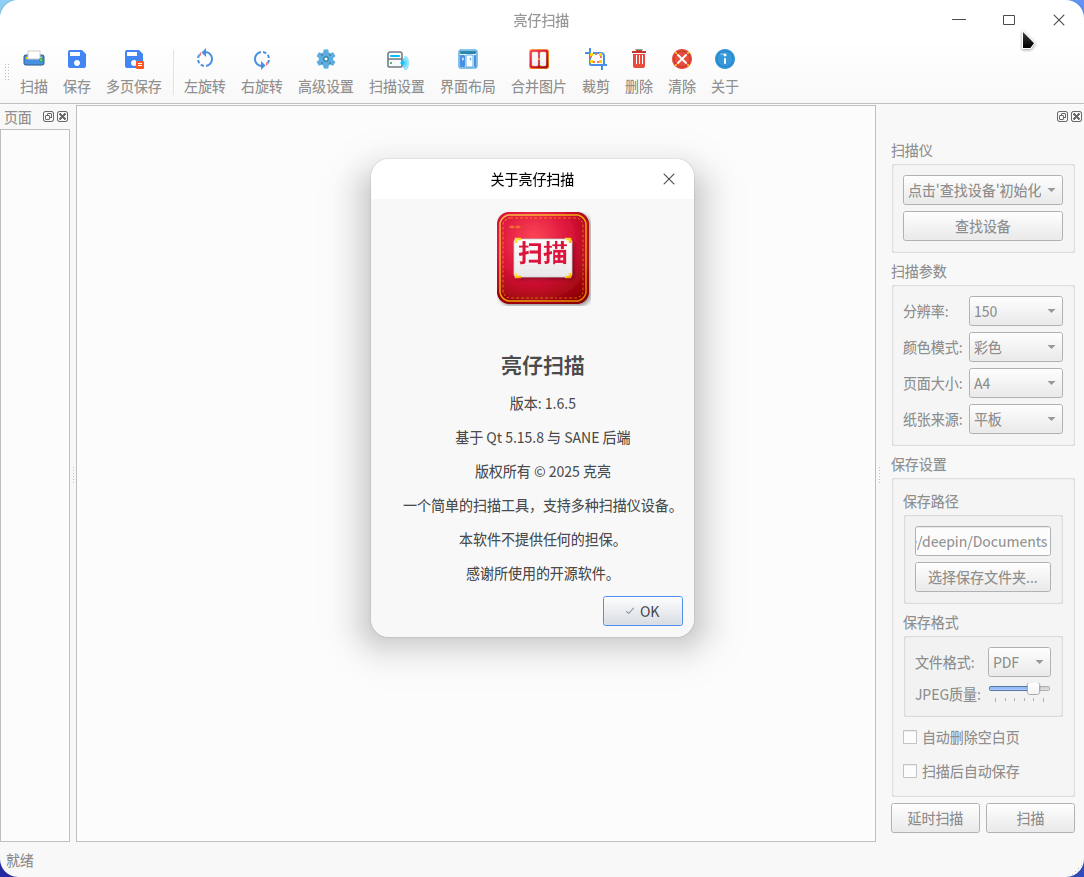Close the right settings panel
The image size is (1084, 877).
(x=1076, y=117)
